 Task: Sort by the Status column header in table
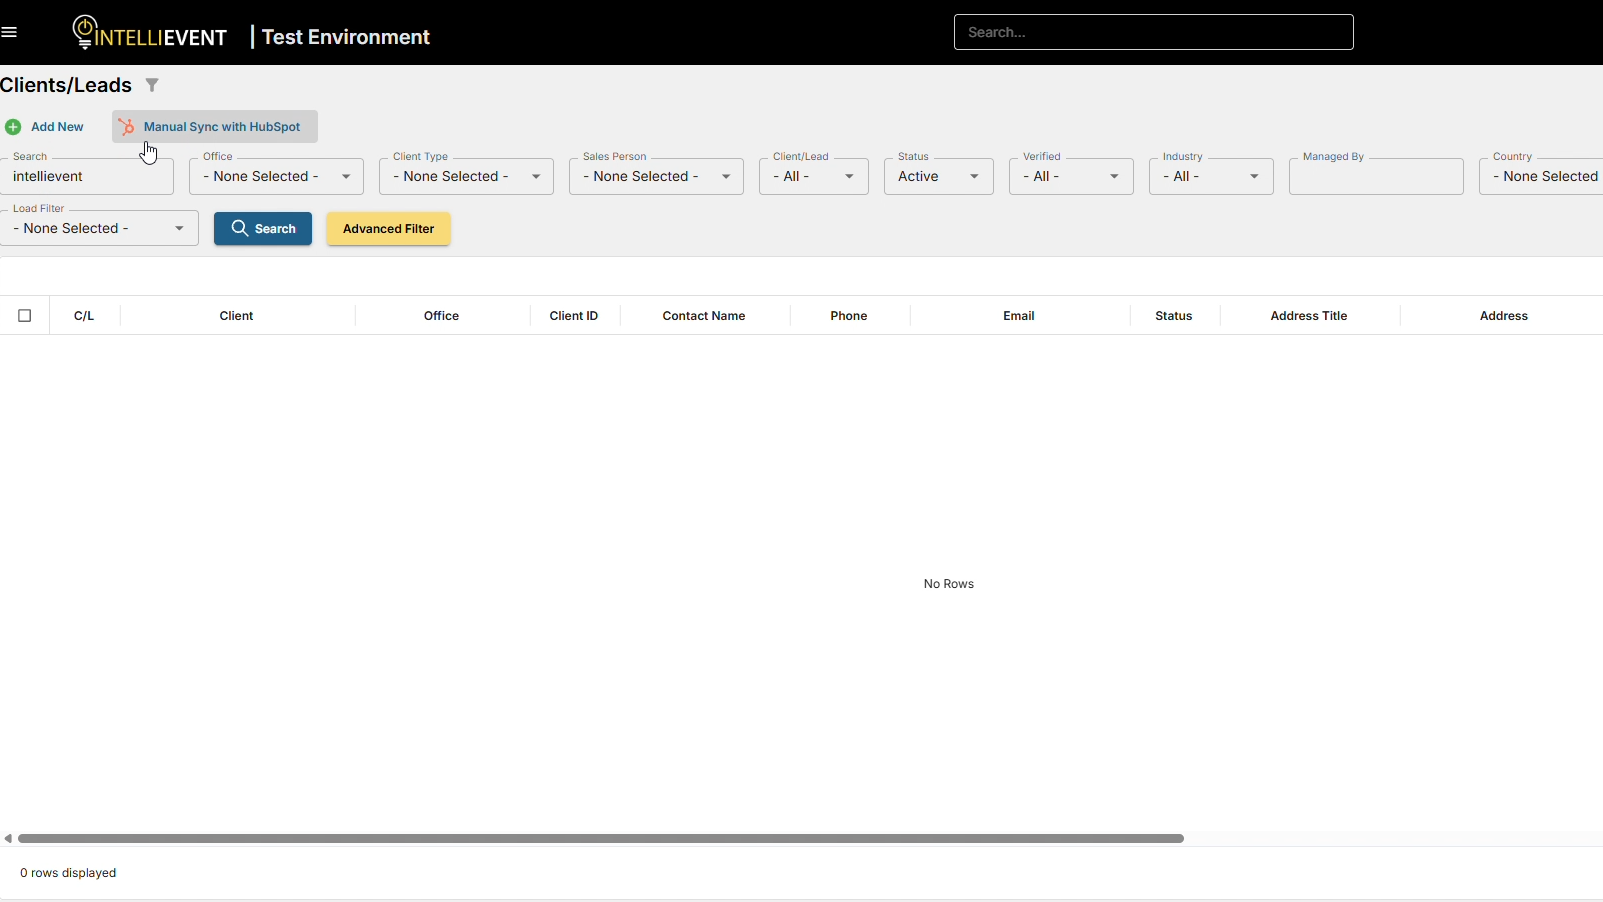[1174, 316]
